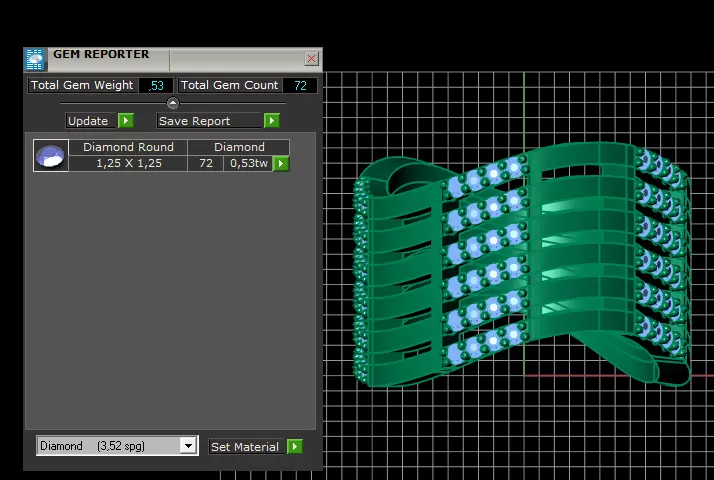Click the GEM REPORTER title text
This screenshot has width=714, height=480.
(101, 54)
